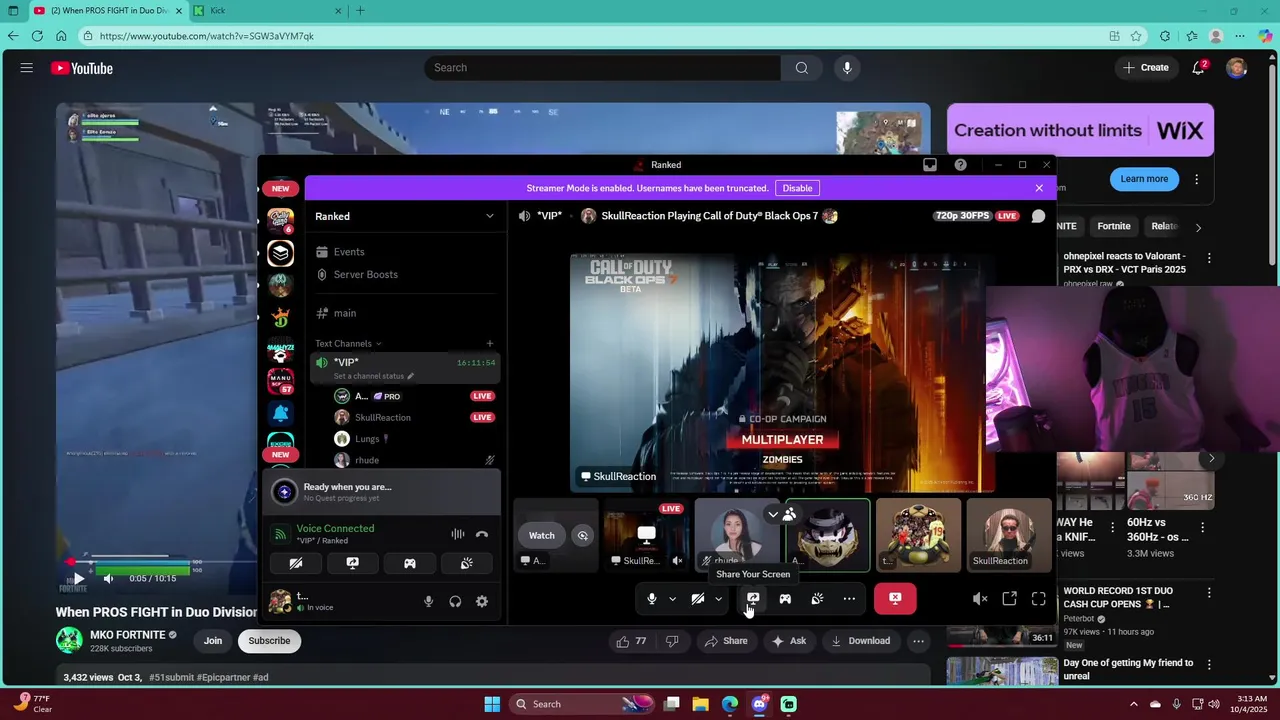
Task: Turn on camera in the call toolbar
Action: 698,599
